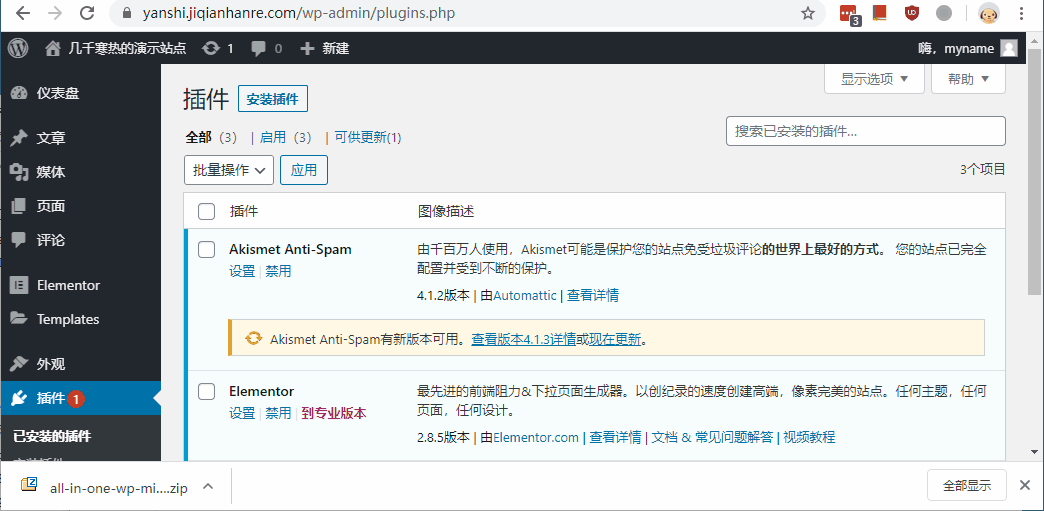Click the WordPress logo in admin bar
This screenshot has height=511, width=1044.
(x=18, y=48)
